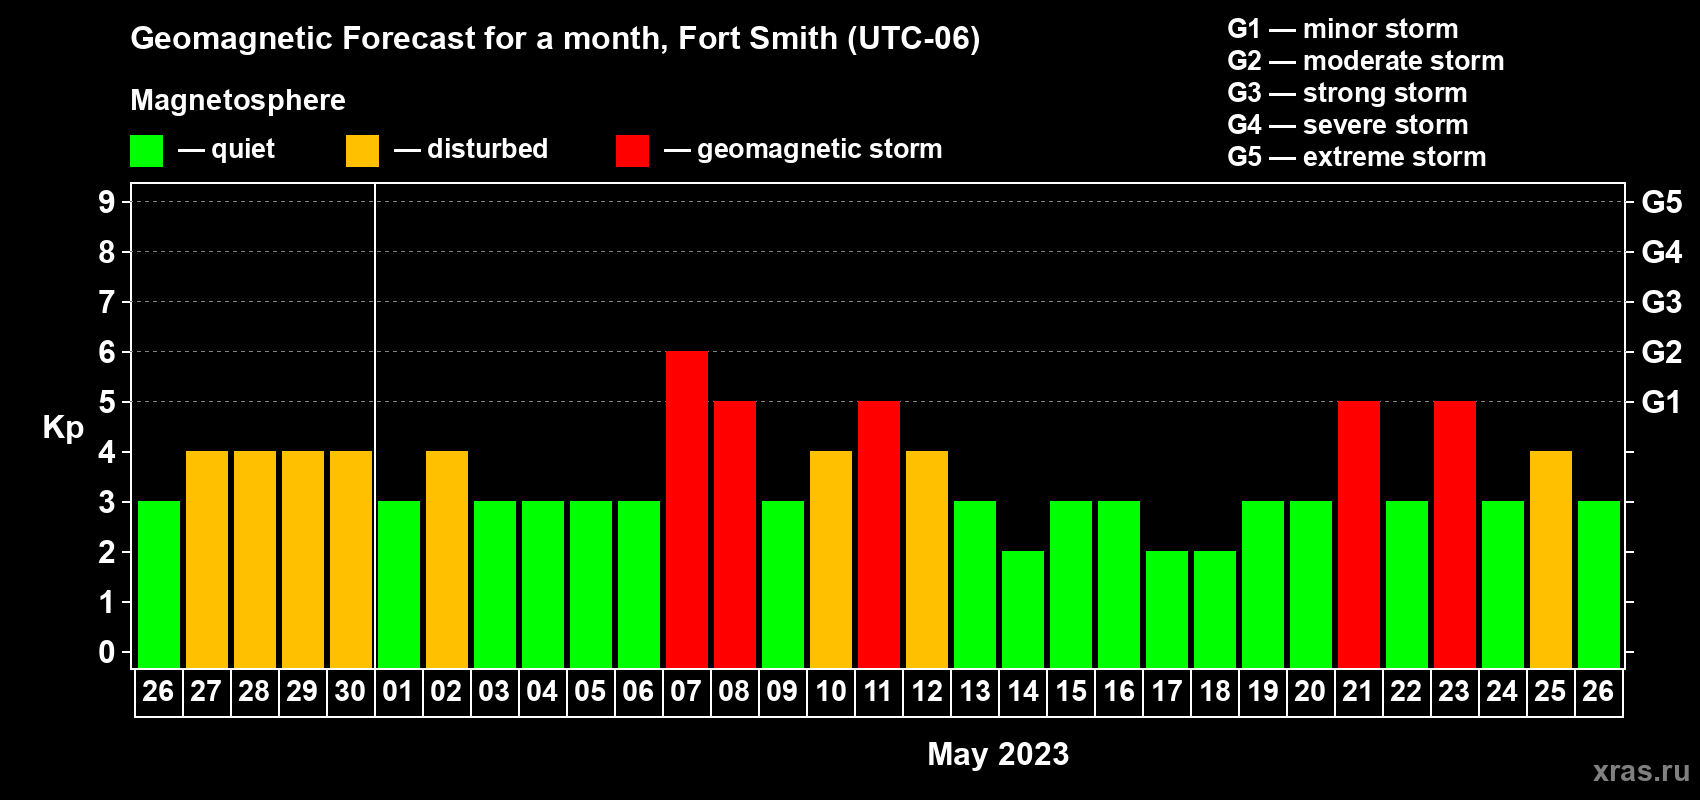1700x800 pixels.
Task: Click the 'G4 — severe storm' legend line
Action: (1348, 125)
